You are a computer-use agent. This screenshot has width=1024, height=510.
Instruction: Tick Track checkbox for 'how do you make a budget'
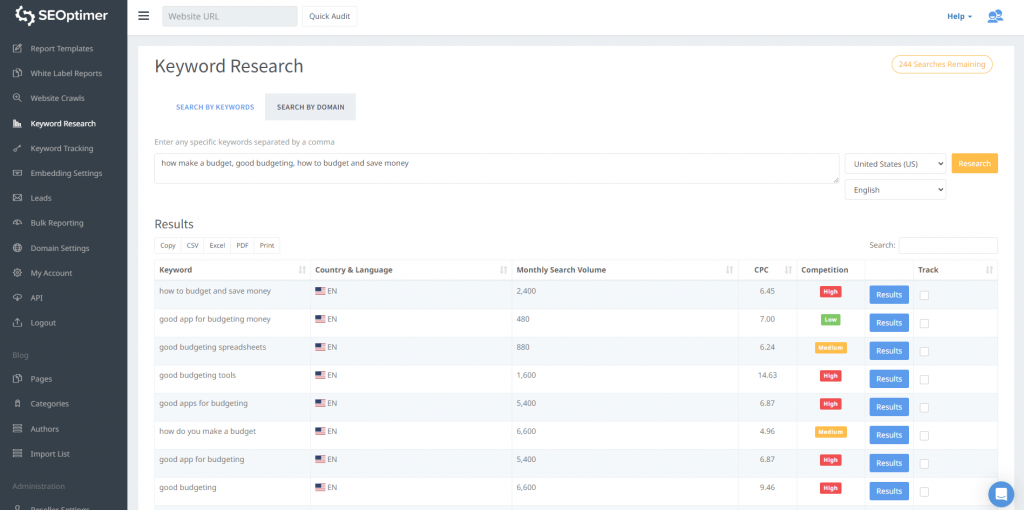[924, 435]
